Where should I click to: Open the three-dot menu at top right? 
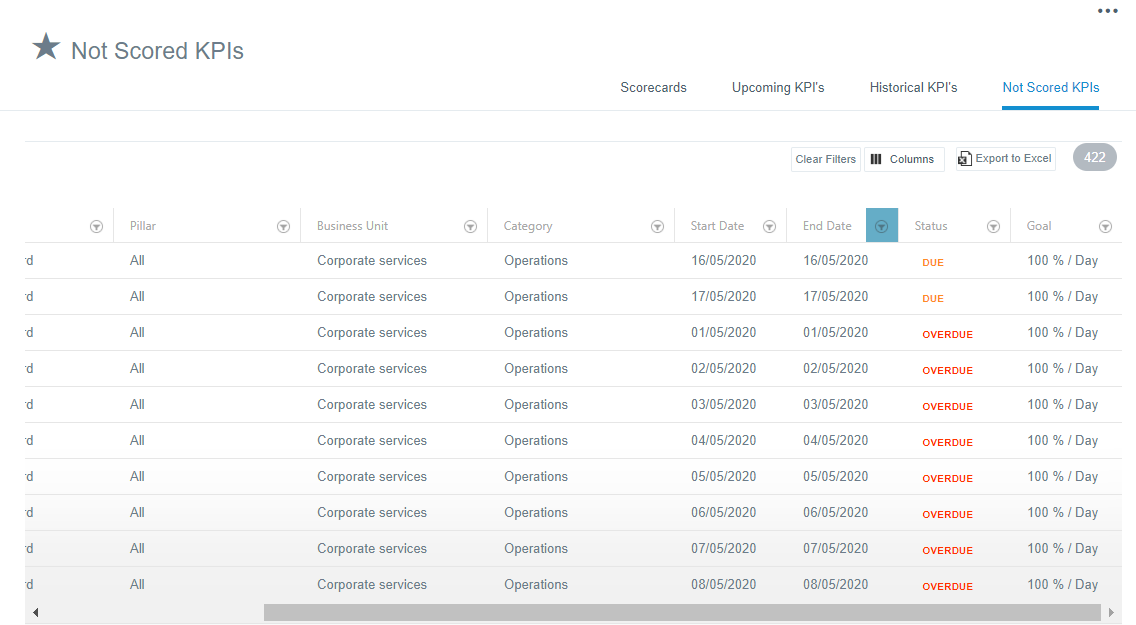(x=1108, y=11)
